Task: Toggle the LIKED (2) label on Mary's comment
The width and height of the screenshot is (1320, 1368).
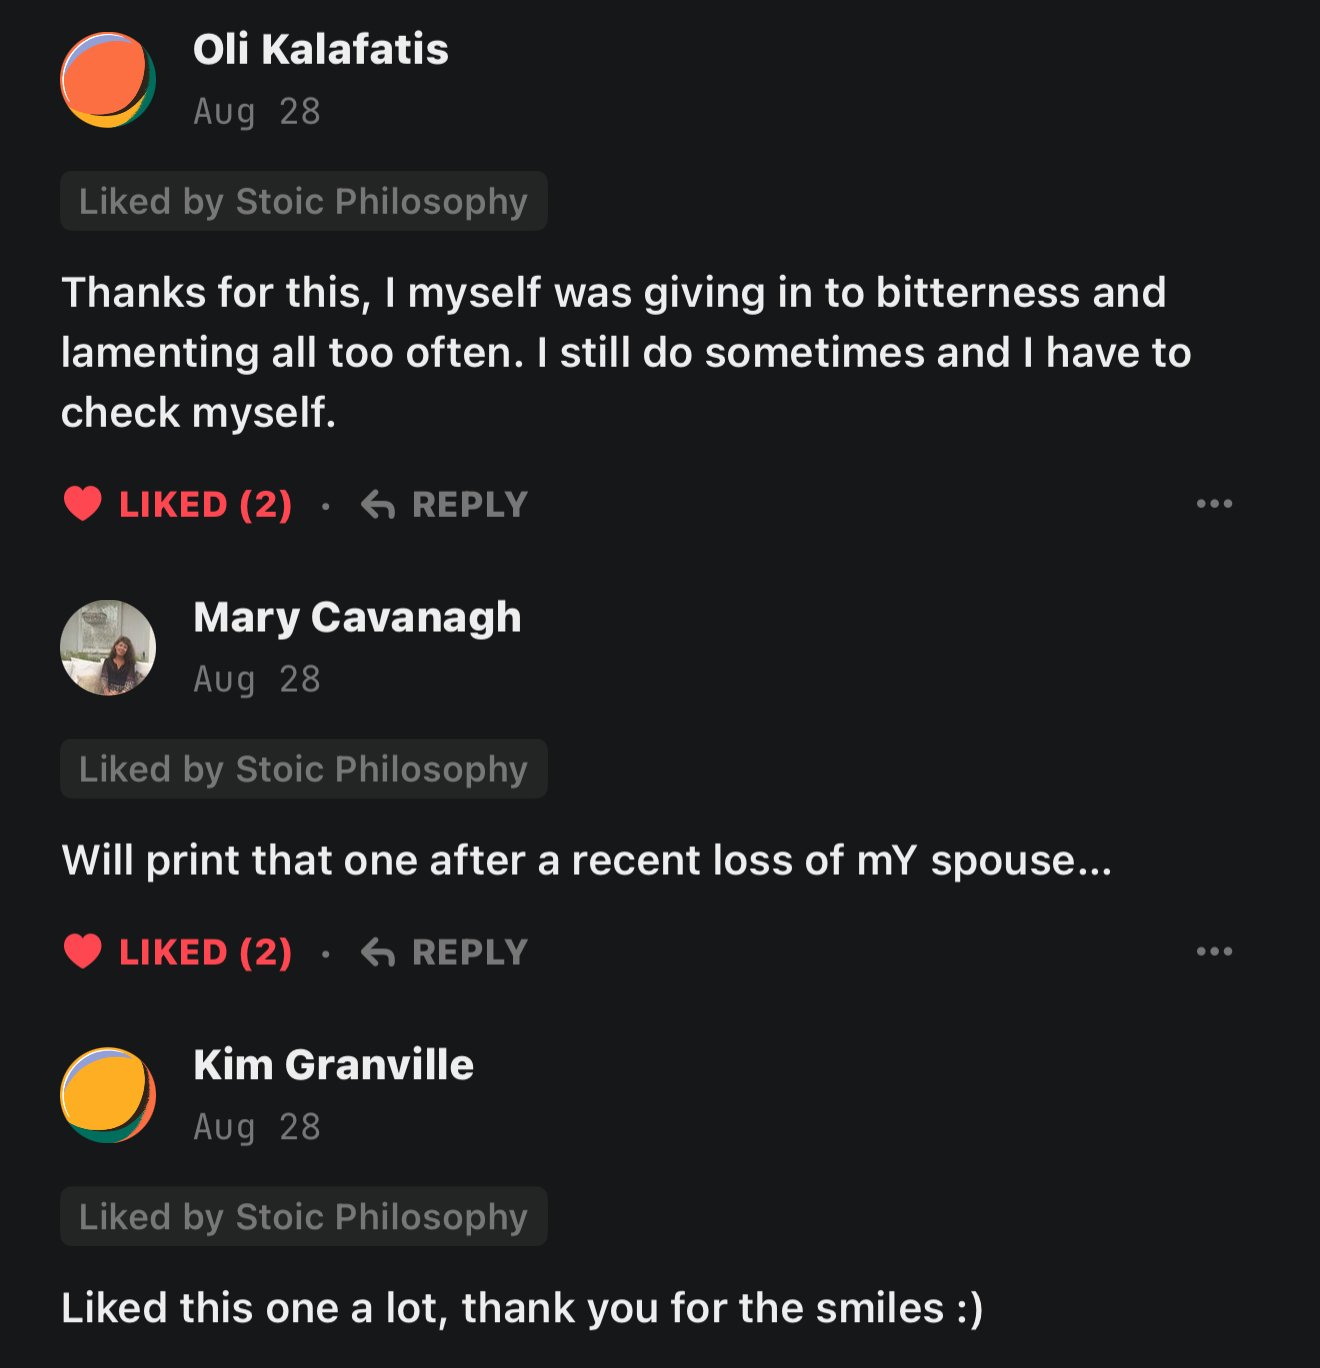Action: click(205, 952)
